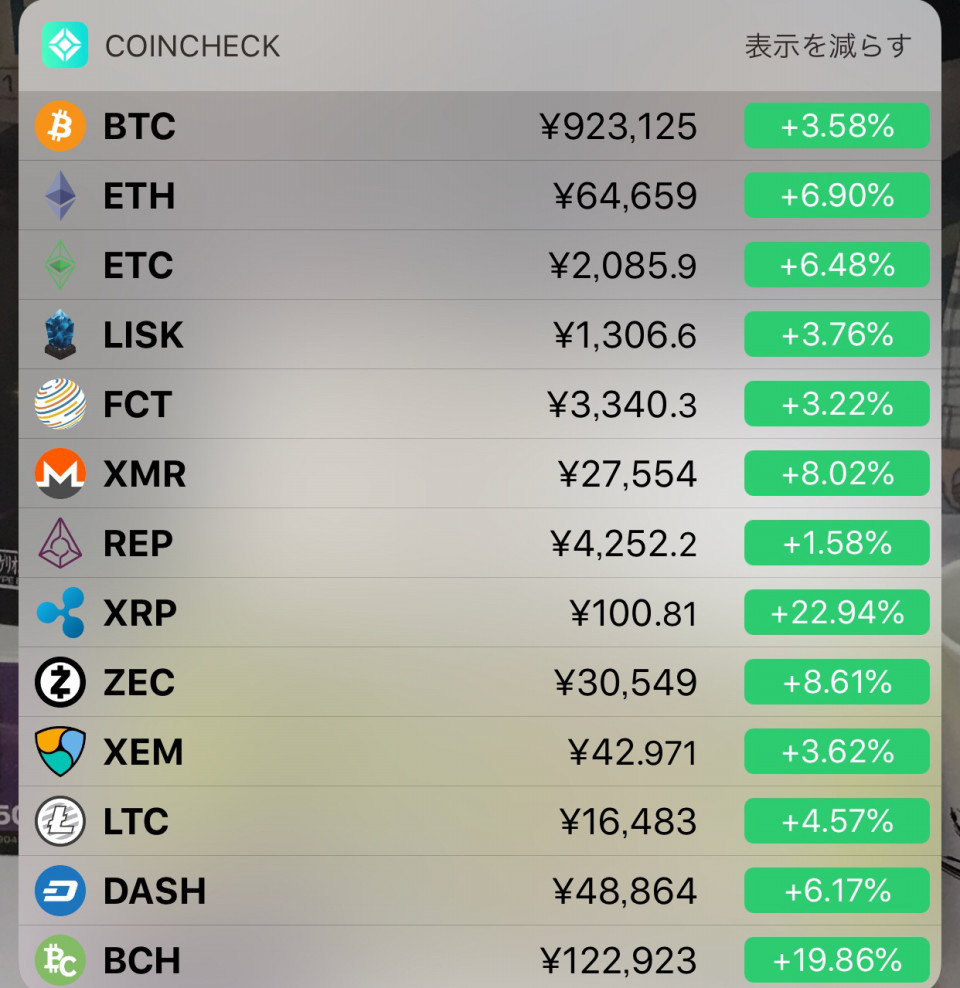Select the ETH price ¥64,659
The width and height of the screenshot is (960, 988).
click(x=626, y=196)
